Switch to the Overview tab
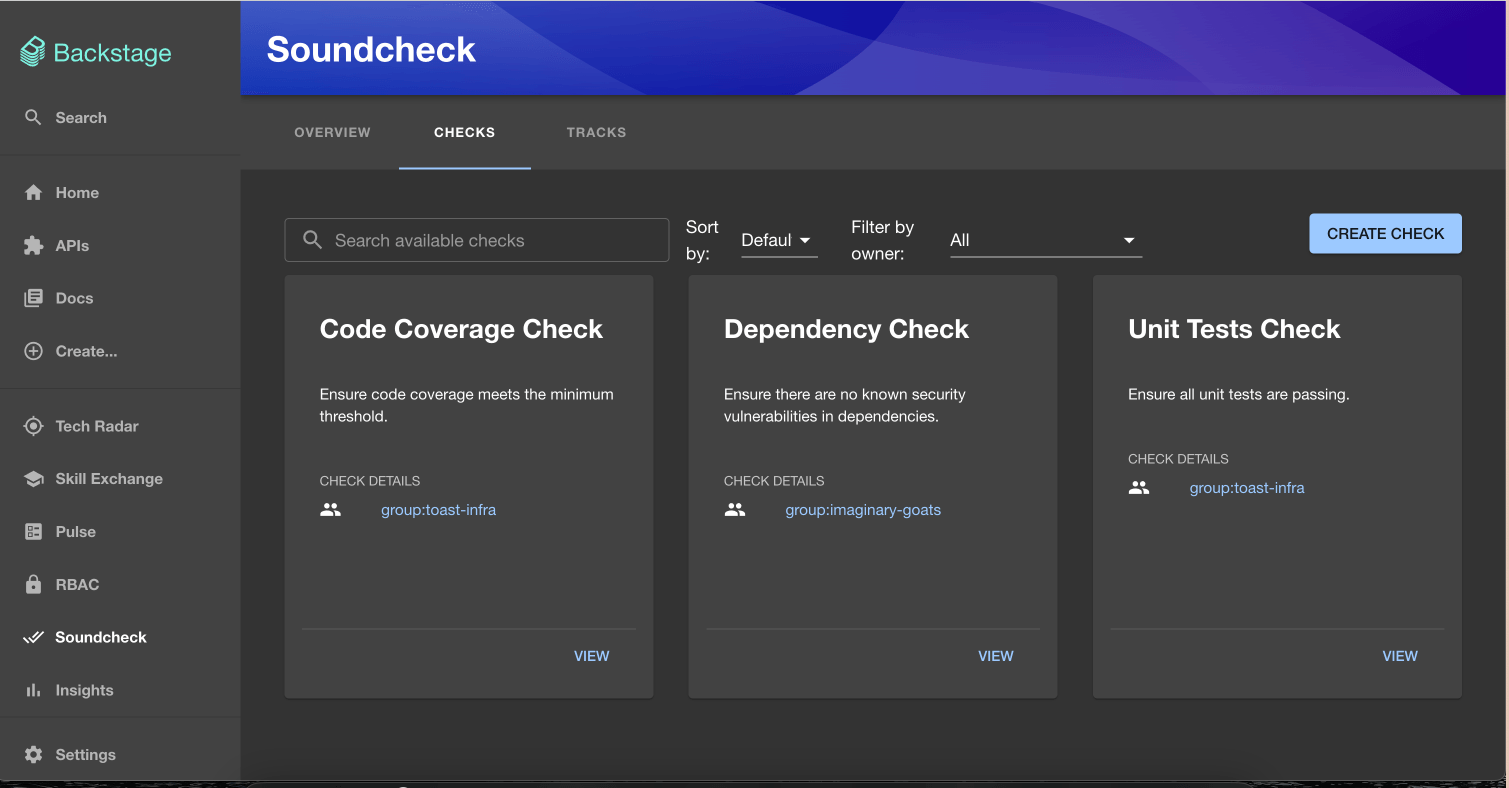The width and height of the screenshot is (1509, 788). (x=332, y=132)
